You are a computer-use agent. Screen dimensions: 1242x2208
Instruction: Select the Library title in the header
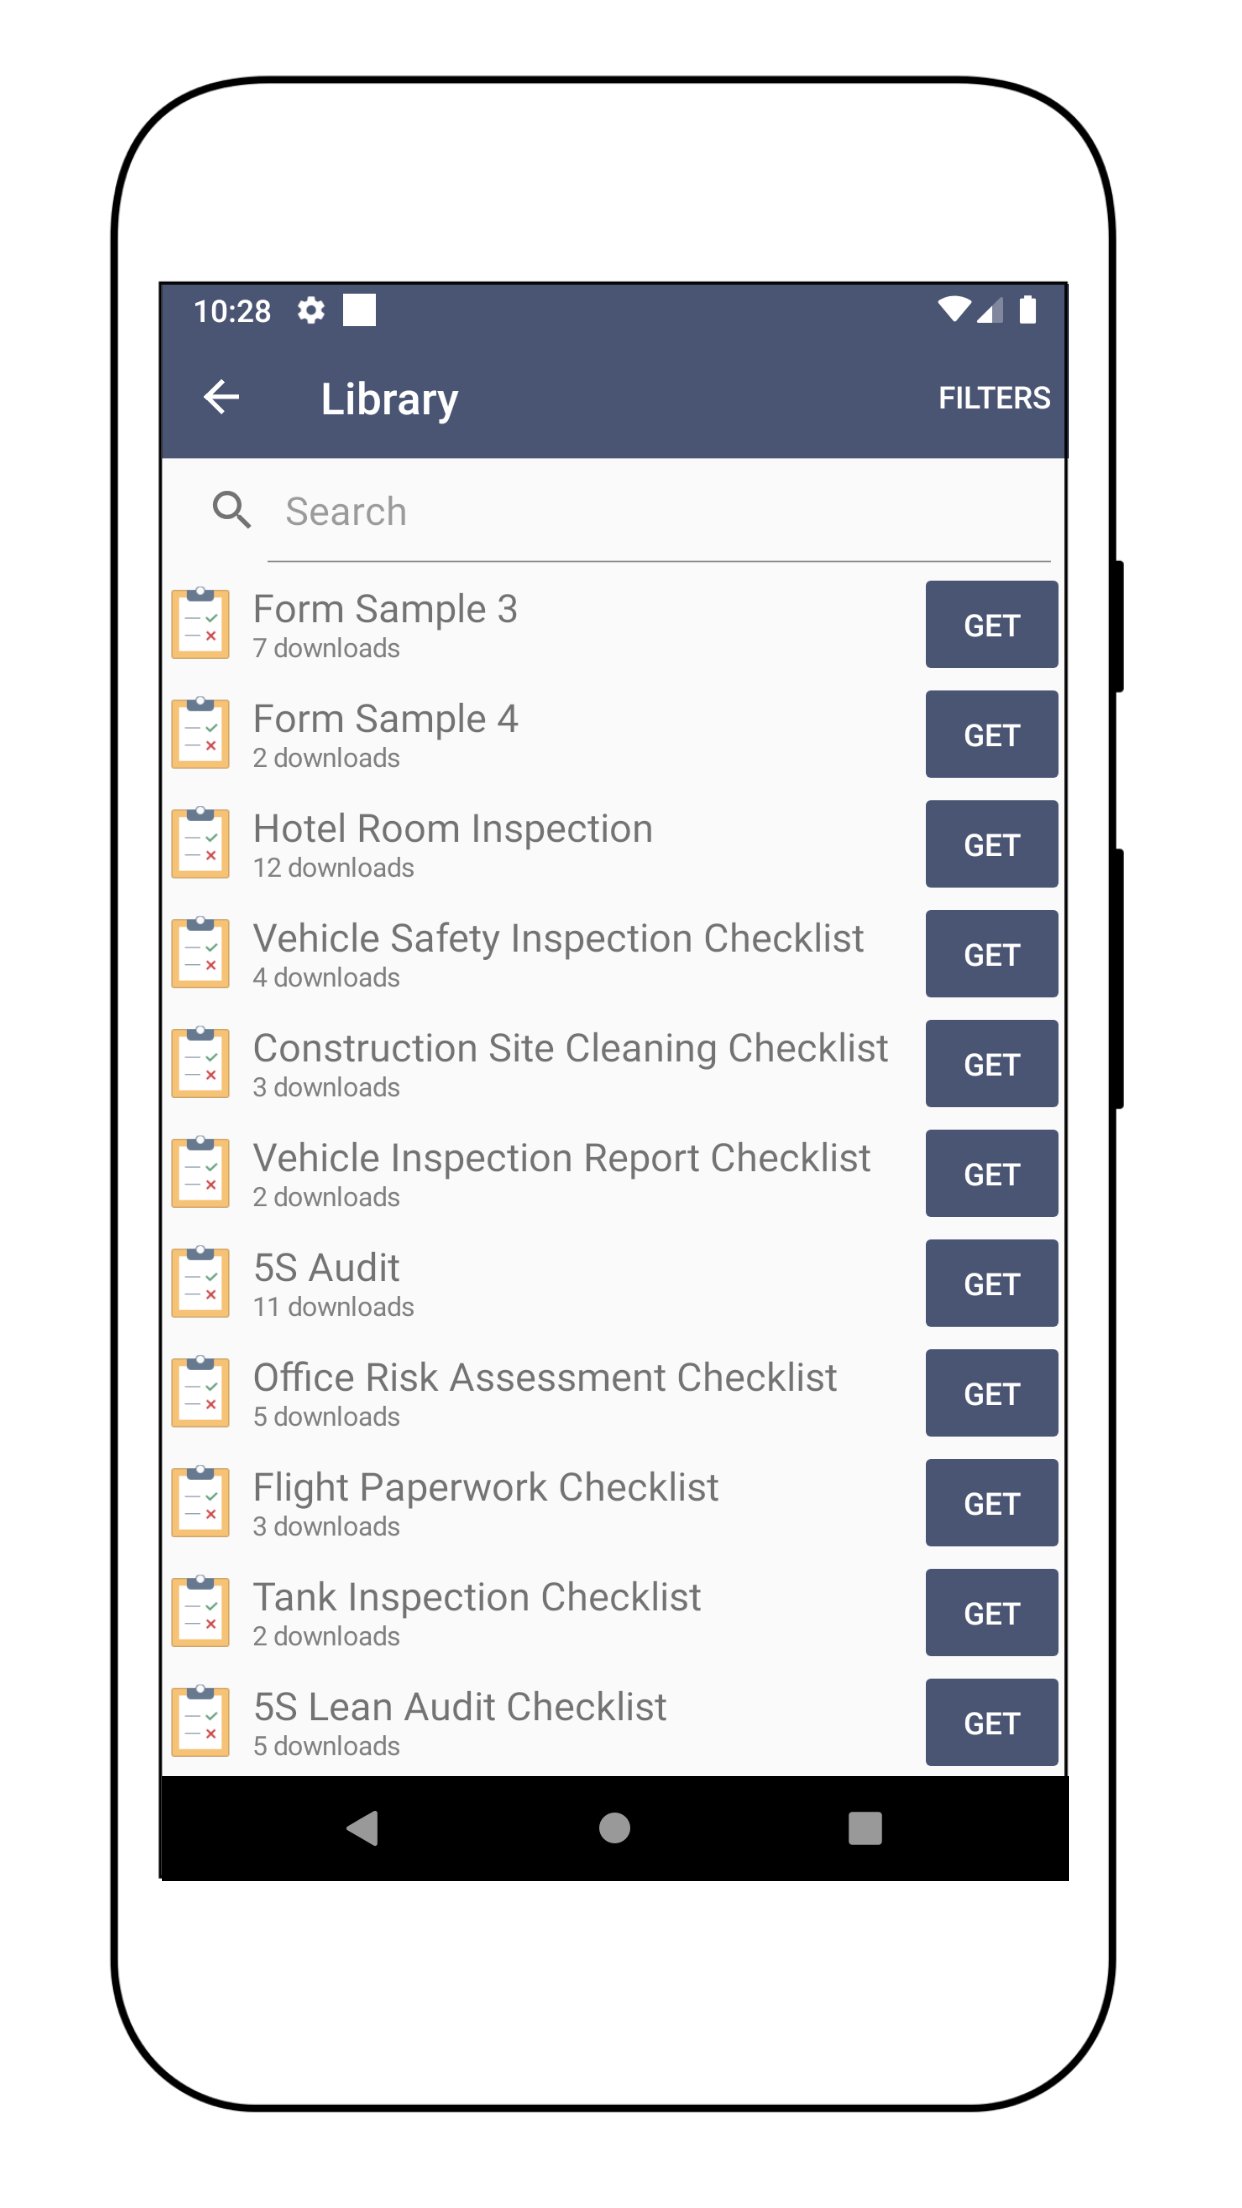pos(389,397)
